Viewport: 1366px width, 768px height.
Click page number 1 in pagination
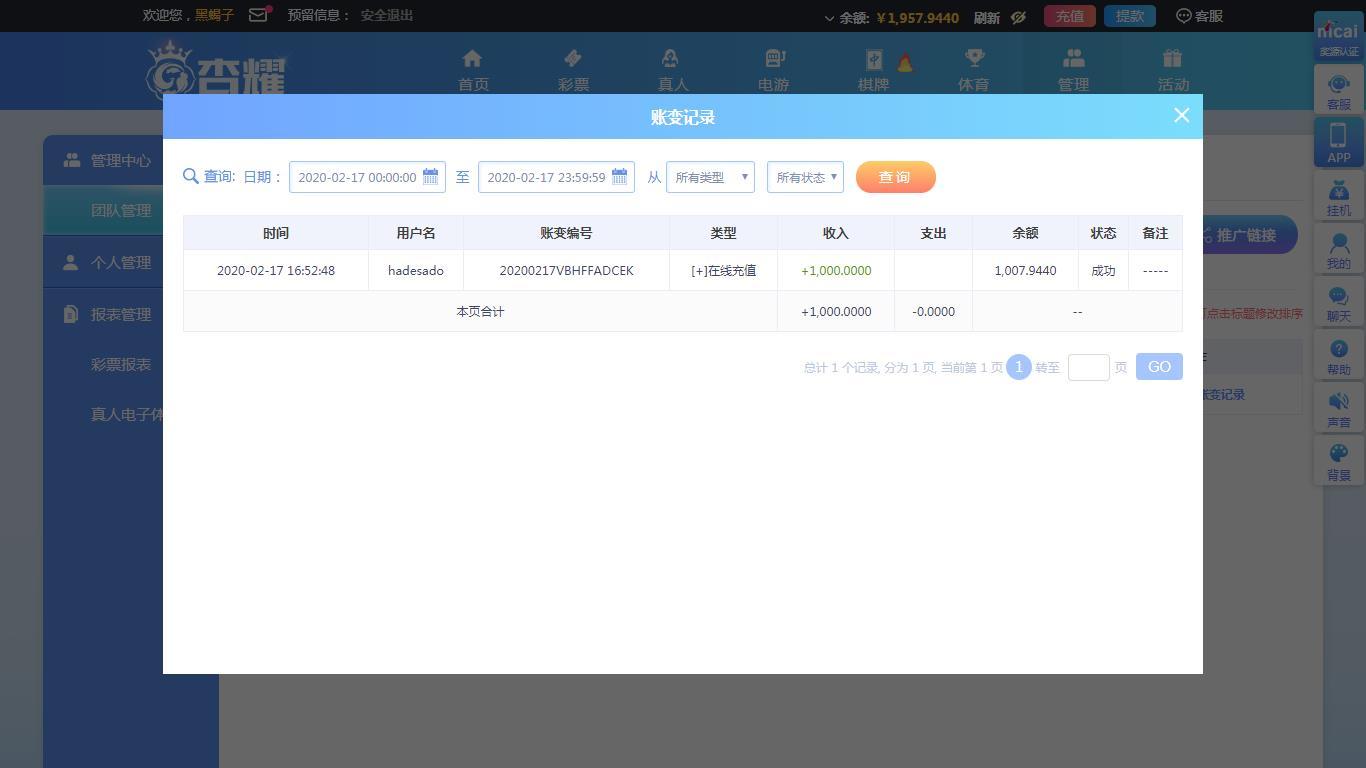pyautogui.click(x=1018, y=367)
